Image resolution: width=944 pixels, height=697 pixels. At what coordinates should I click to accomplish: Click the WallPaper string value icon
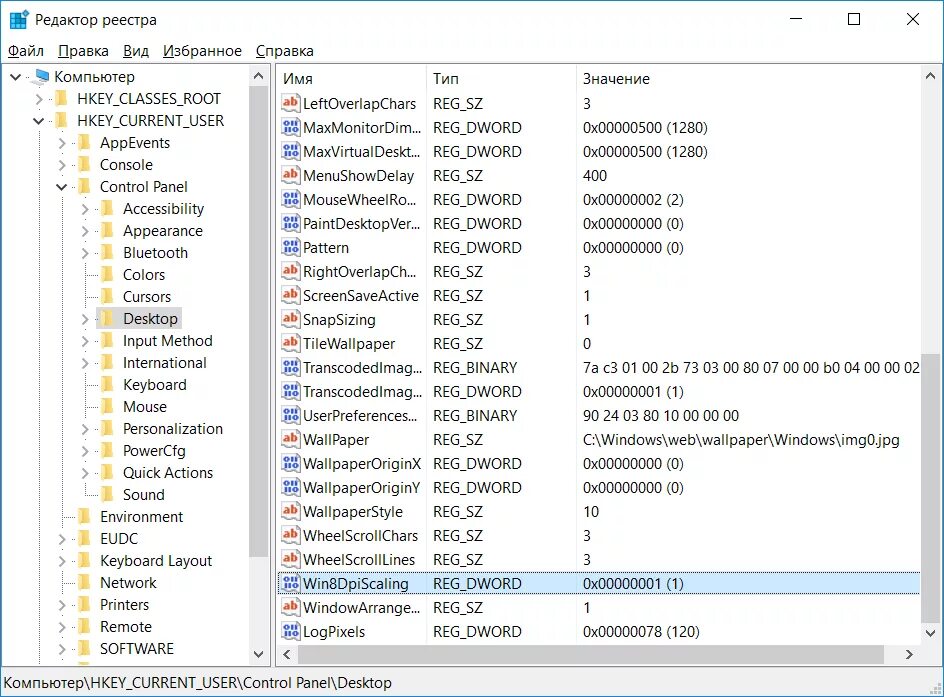291,439
